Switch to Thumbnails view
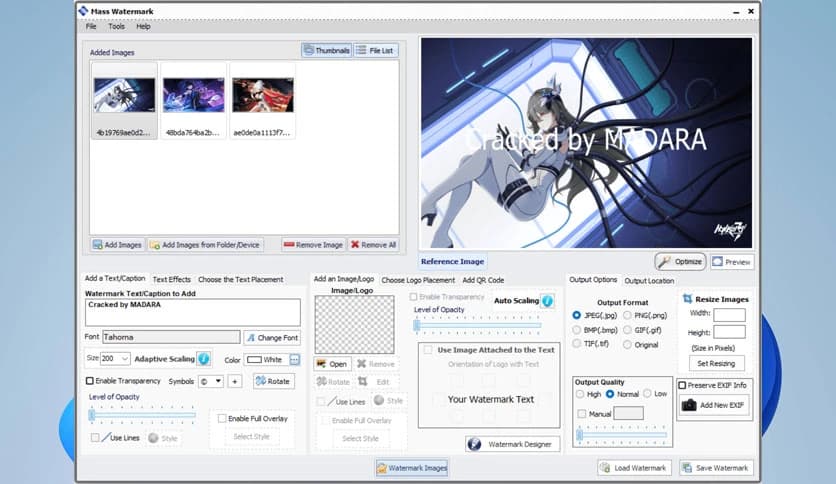 pos(326,51)
